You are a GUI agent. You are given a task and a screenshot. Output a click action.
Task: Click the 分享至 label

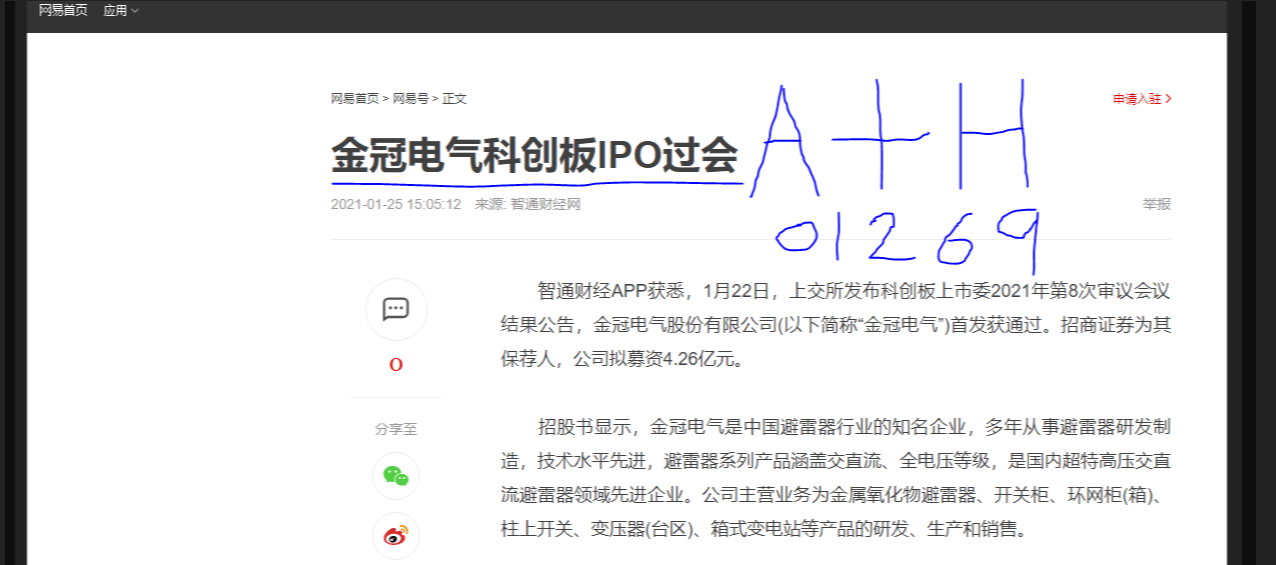[x=396, y=429]
